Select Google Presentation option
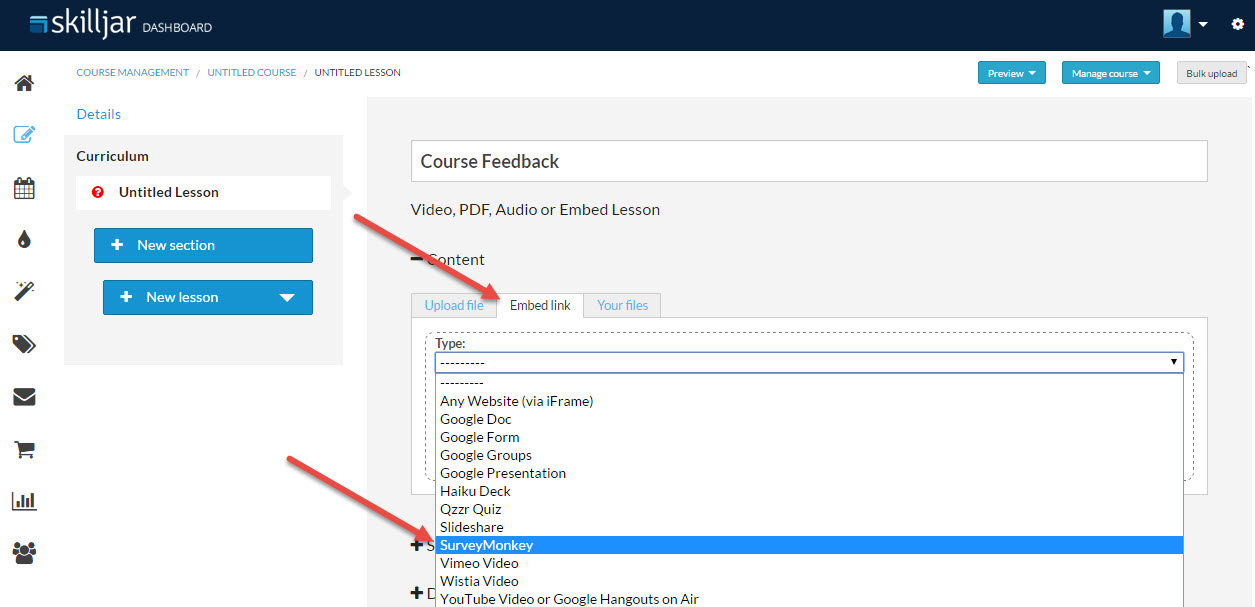 point(809,473)
